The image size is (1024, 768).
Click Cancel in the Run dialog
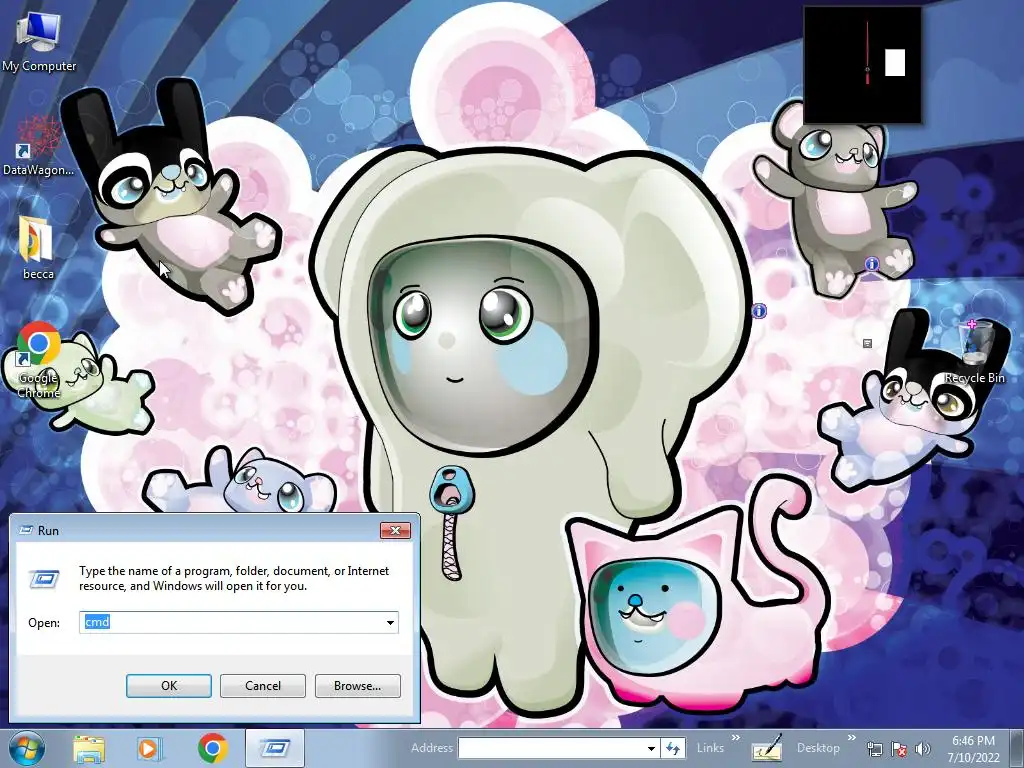pos(263,686)
